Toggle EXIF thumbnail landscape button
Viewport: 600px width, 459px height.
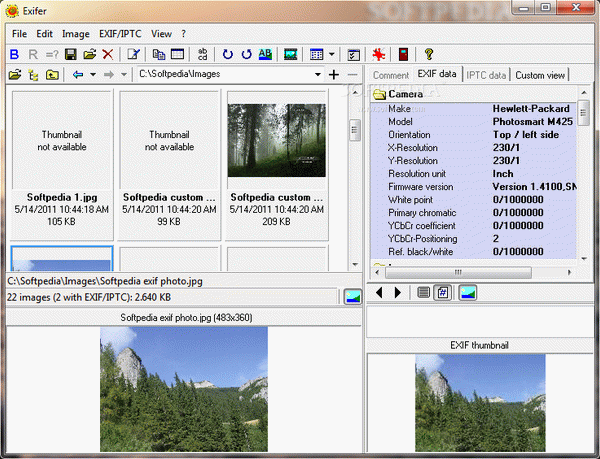pyautogui.click(x=468, y=293)
